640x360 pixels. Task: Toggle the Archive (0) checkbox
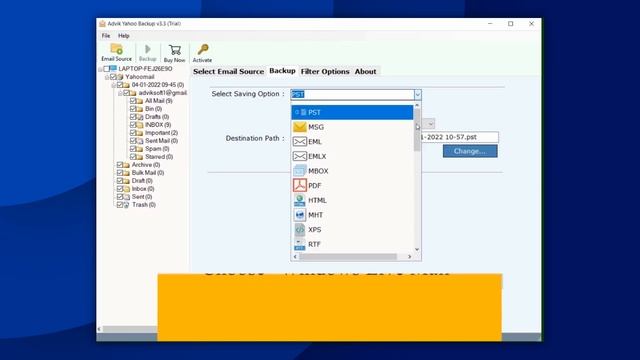click(x=120, y=165)
